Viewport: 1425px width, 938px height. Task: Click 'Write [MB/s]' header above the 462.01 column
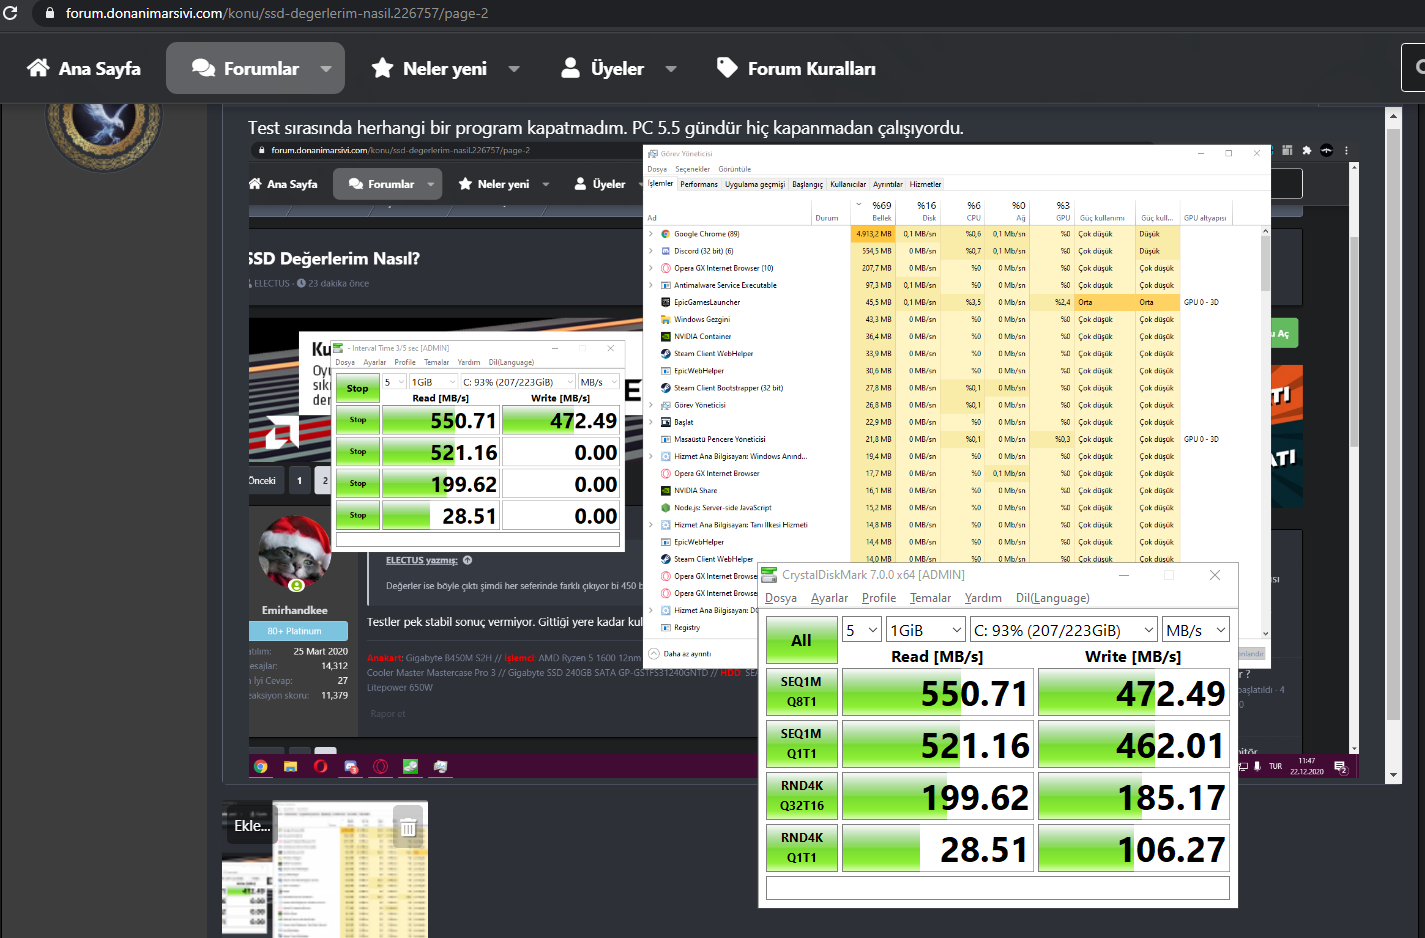(x=1133, y=656)
